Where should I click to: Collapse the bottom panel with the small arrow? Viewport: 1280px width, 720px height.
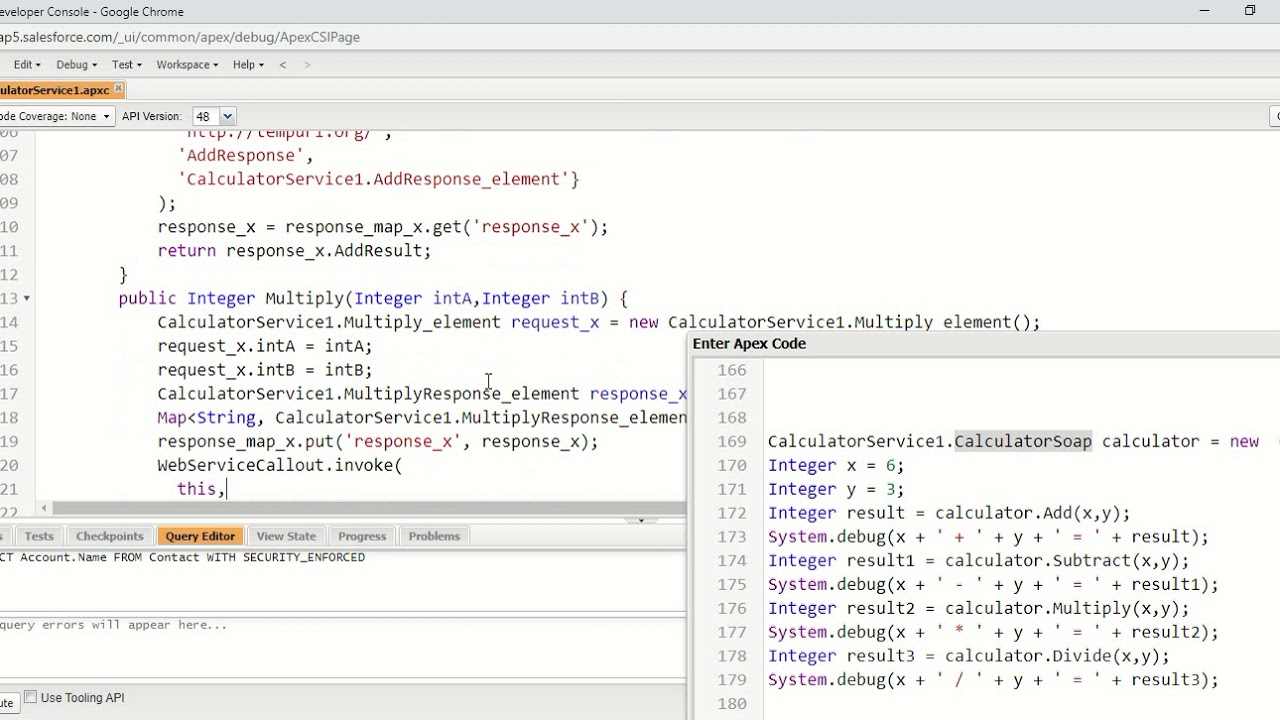pyautogui.click(x=641, y=520)
